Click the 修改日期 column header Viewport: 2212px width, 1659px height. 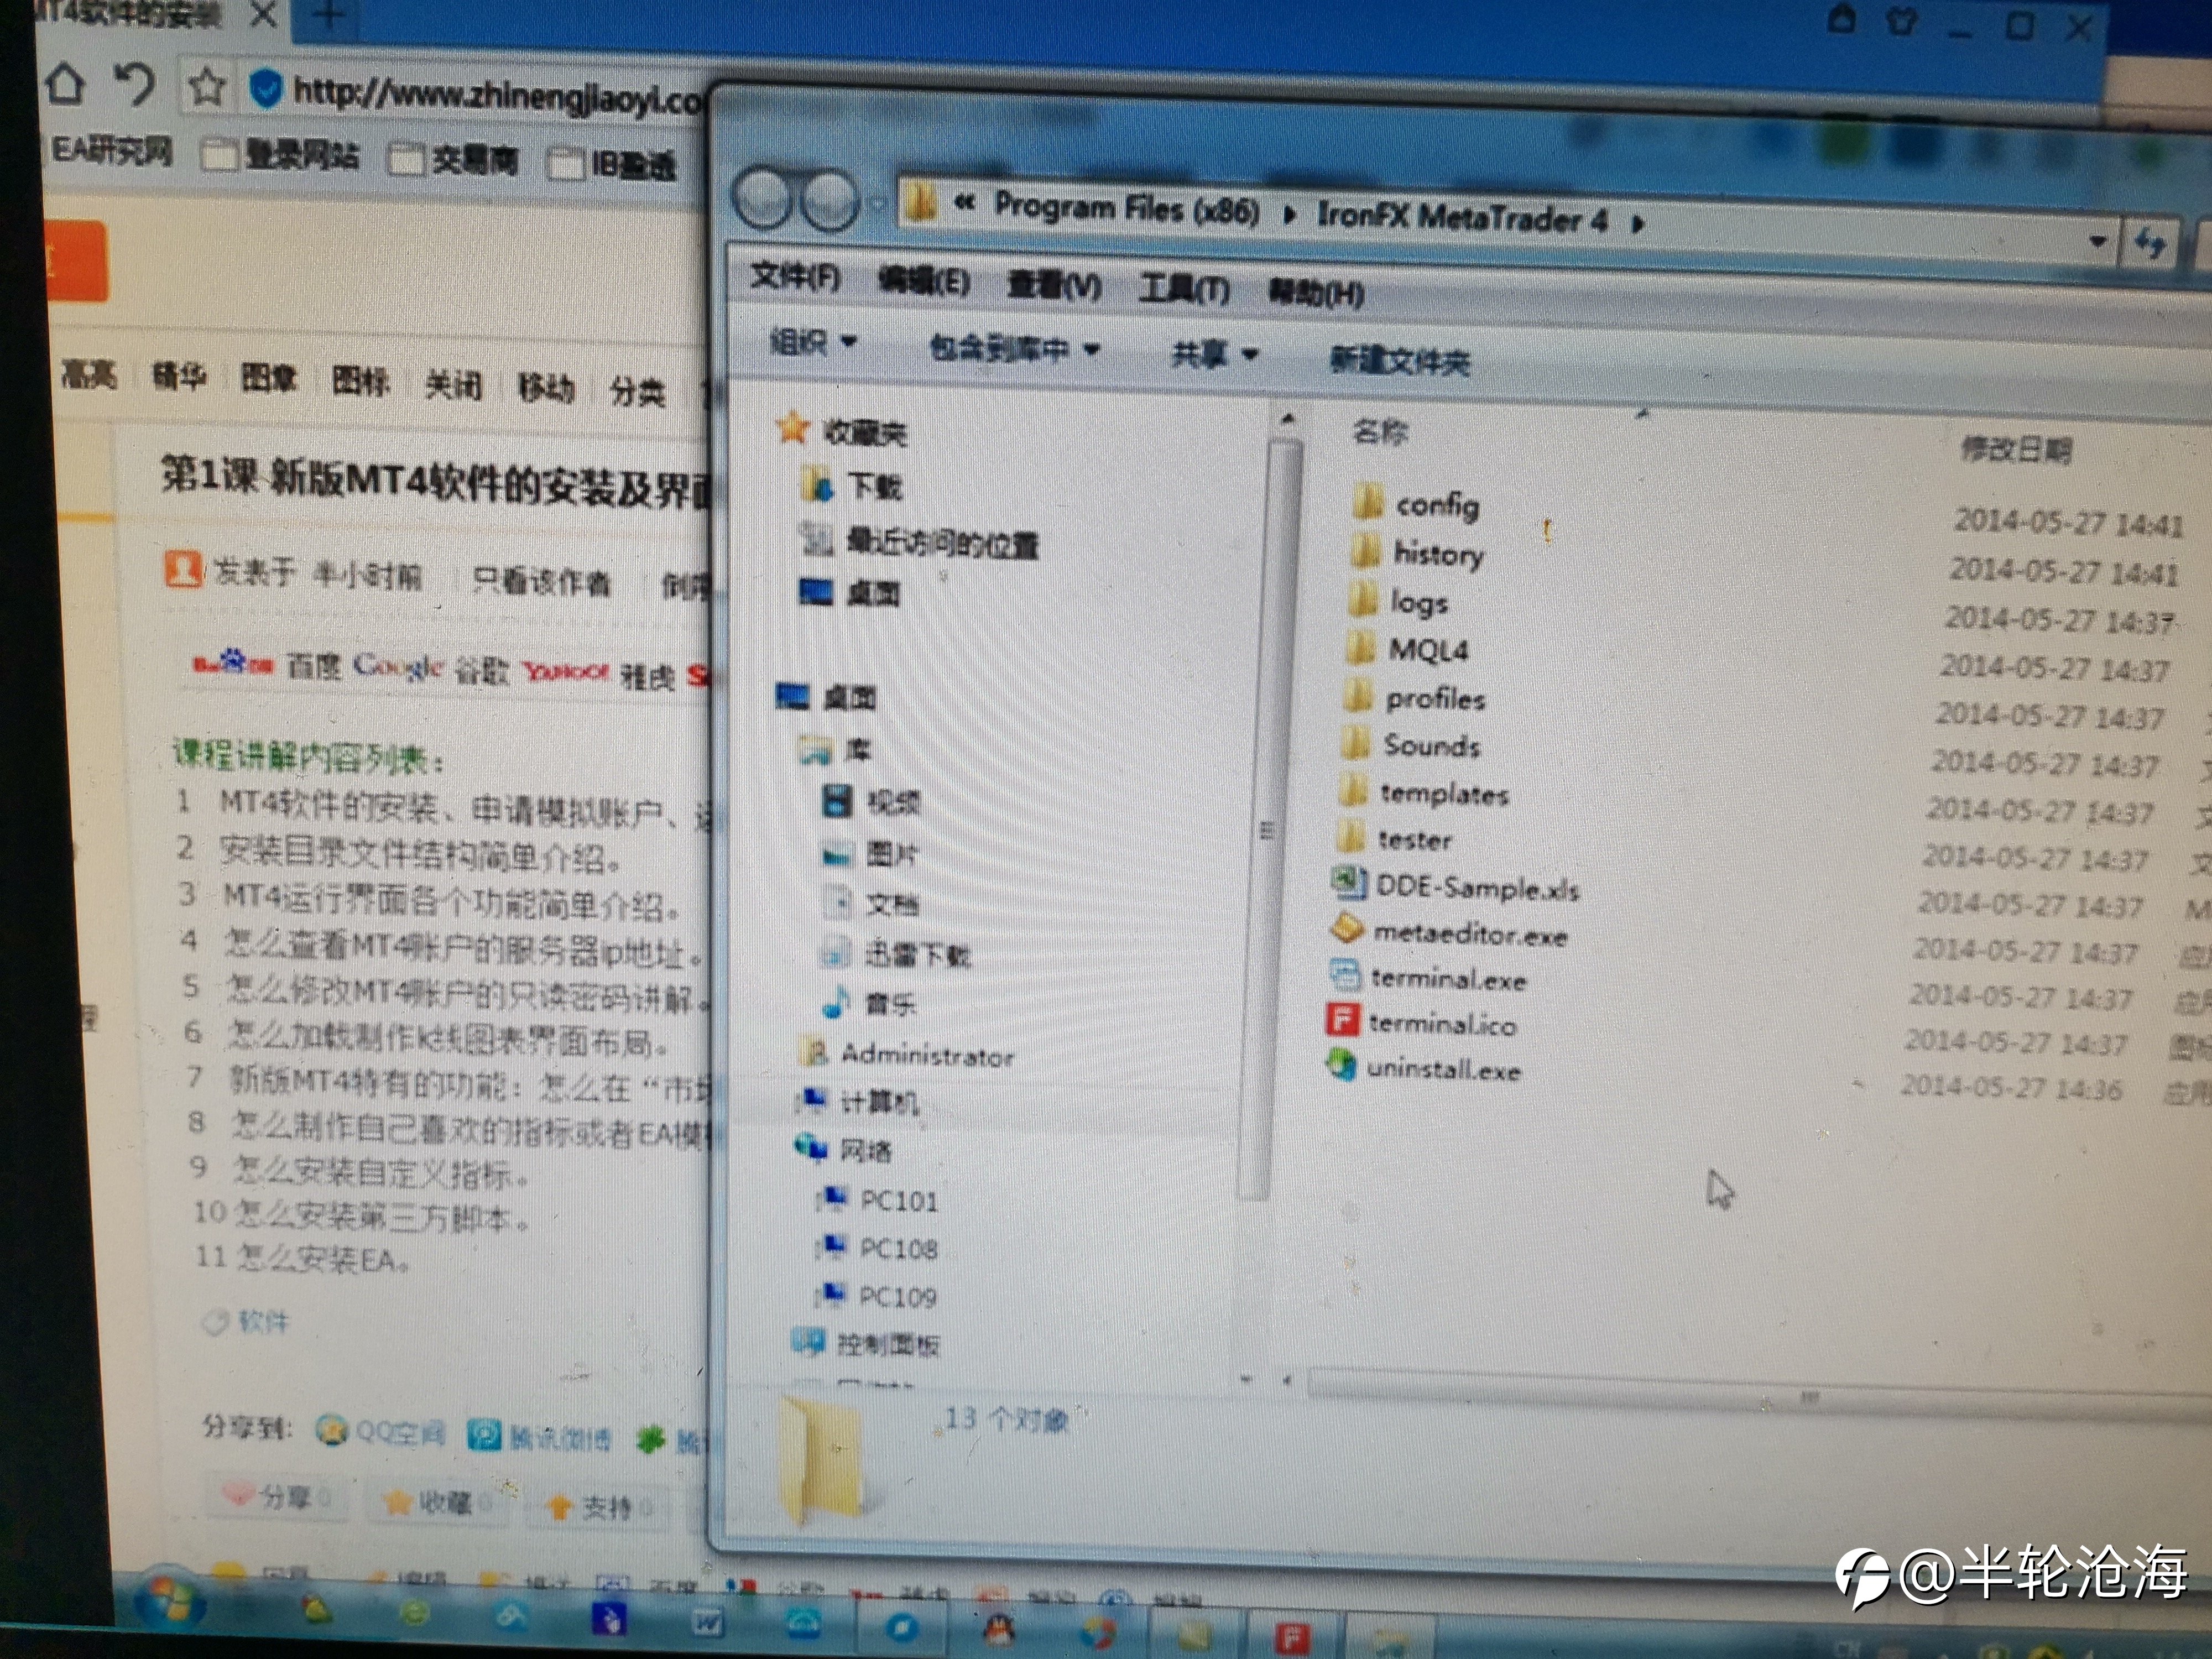[2015, 449]
